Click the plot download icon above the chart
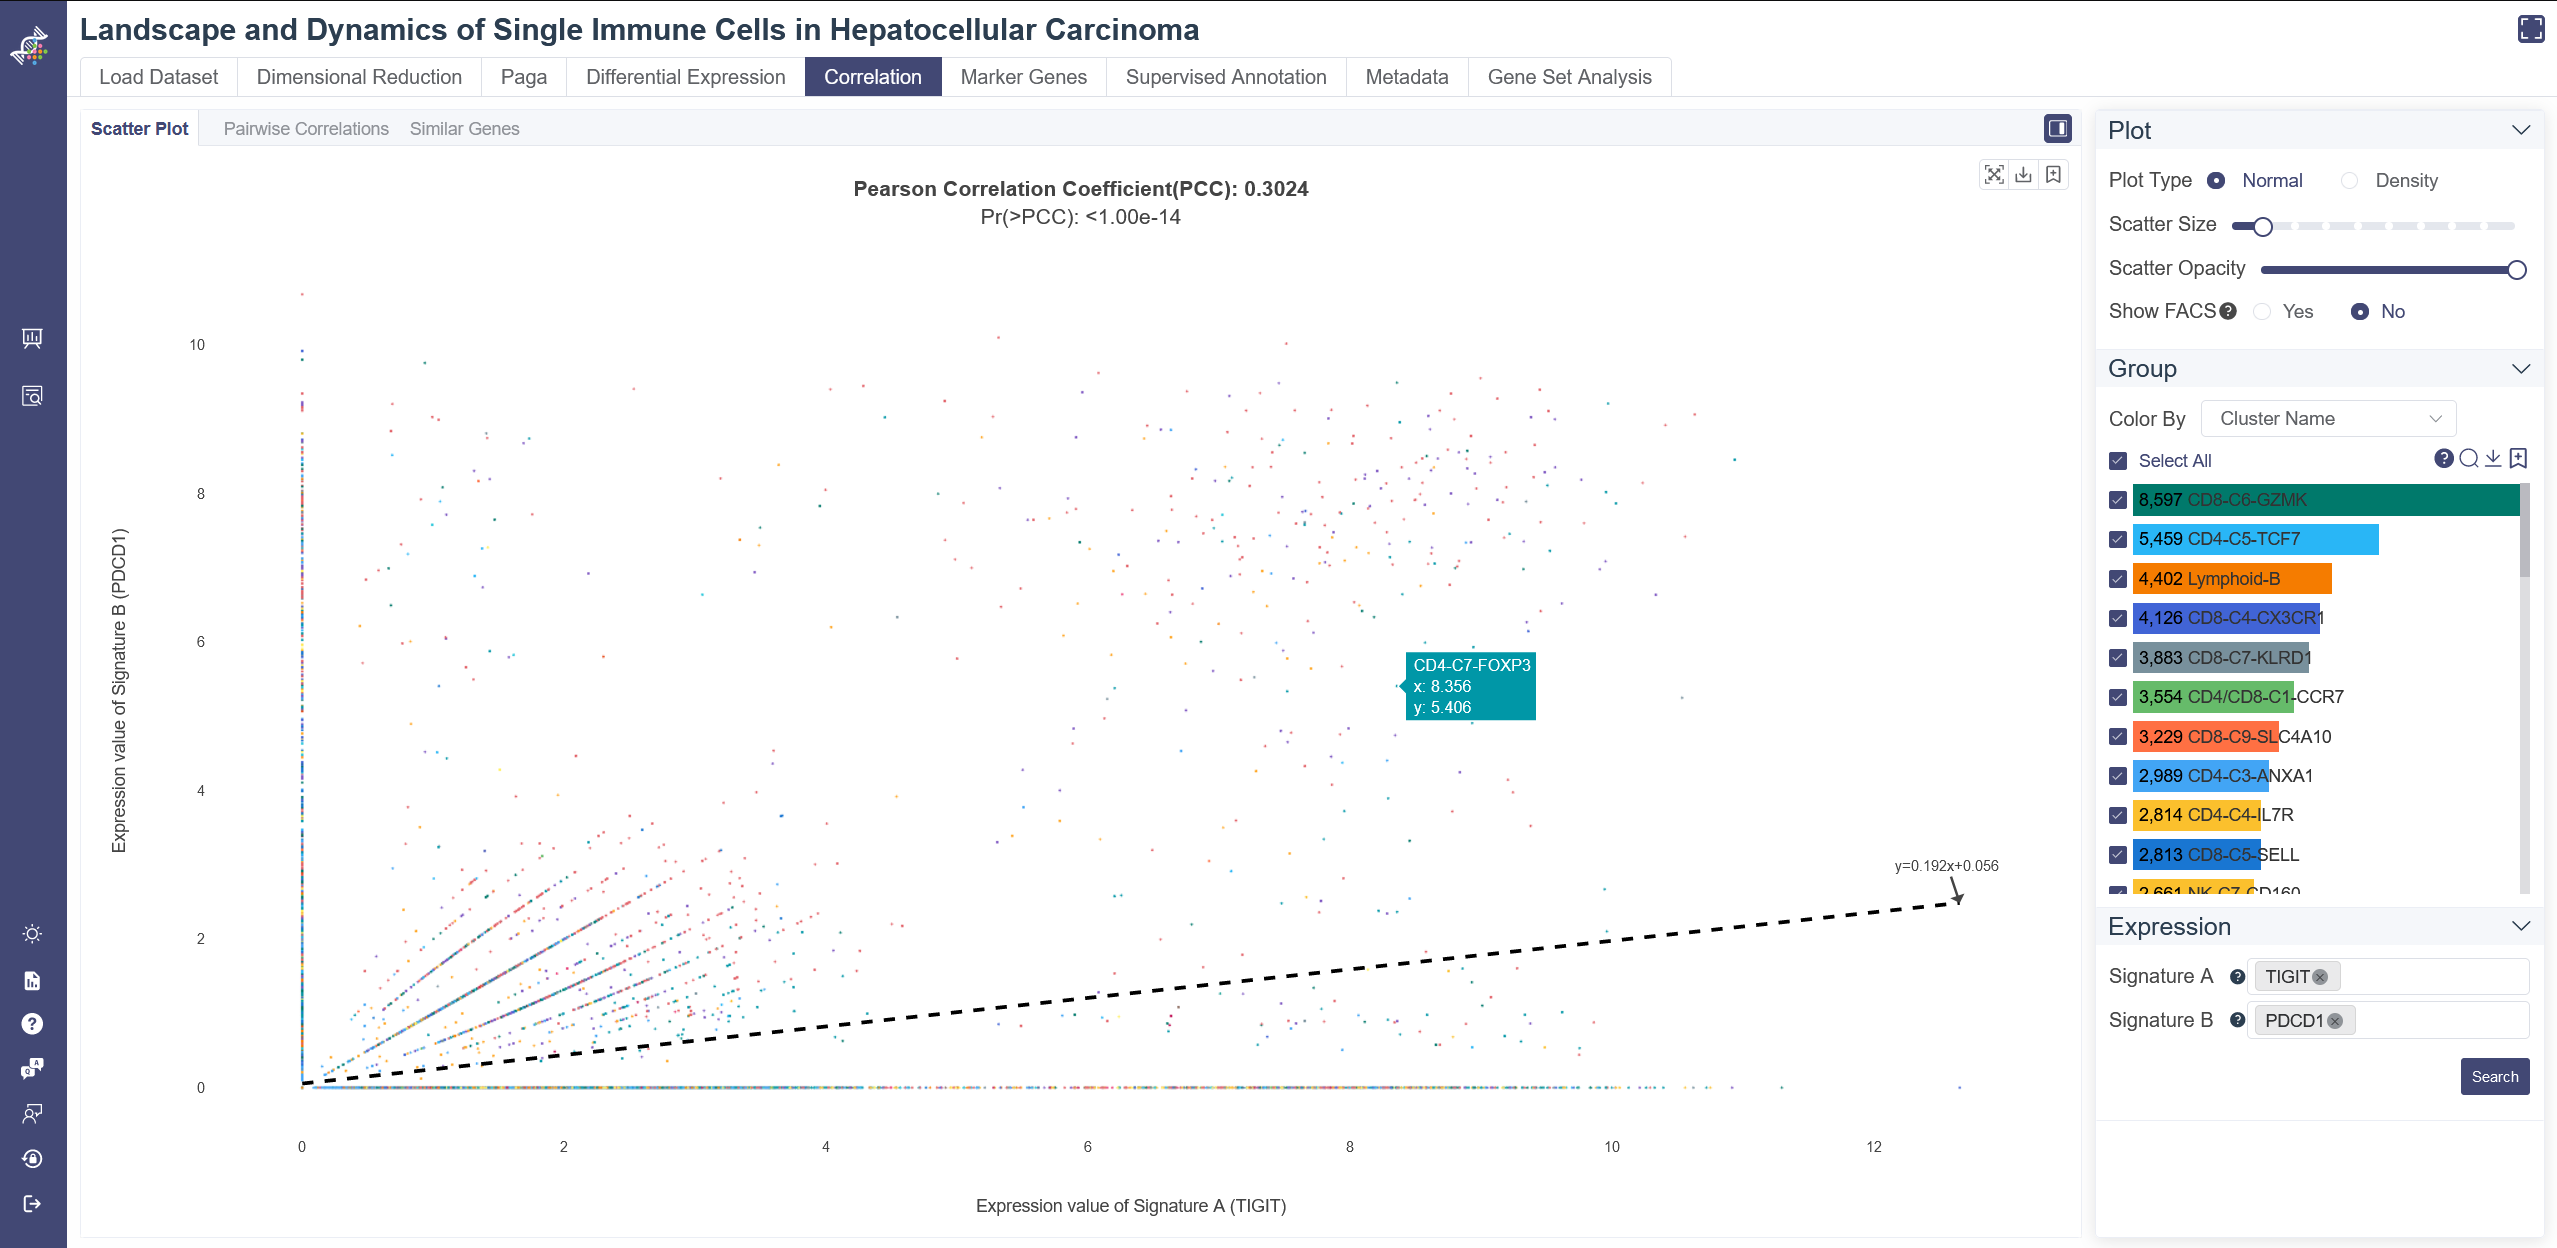The image size is (2557, 1248). [x=2023, y=175]
